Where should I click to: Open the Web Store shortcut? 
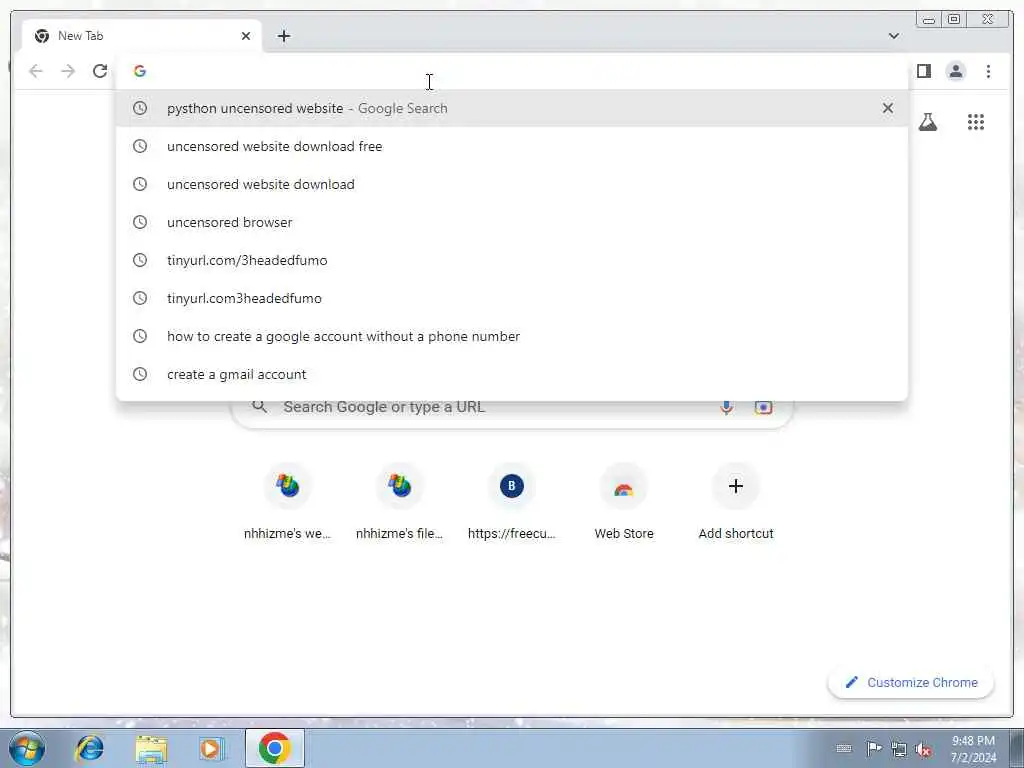coord(624,503)
